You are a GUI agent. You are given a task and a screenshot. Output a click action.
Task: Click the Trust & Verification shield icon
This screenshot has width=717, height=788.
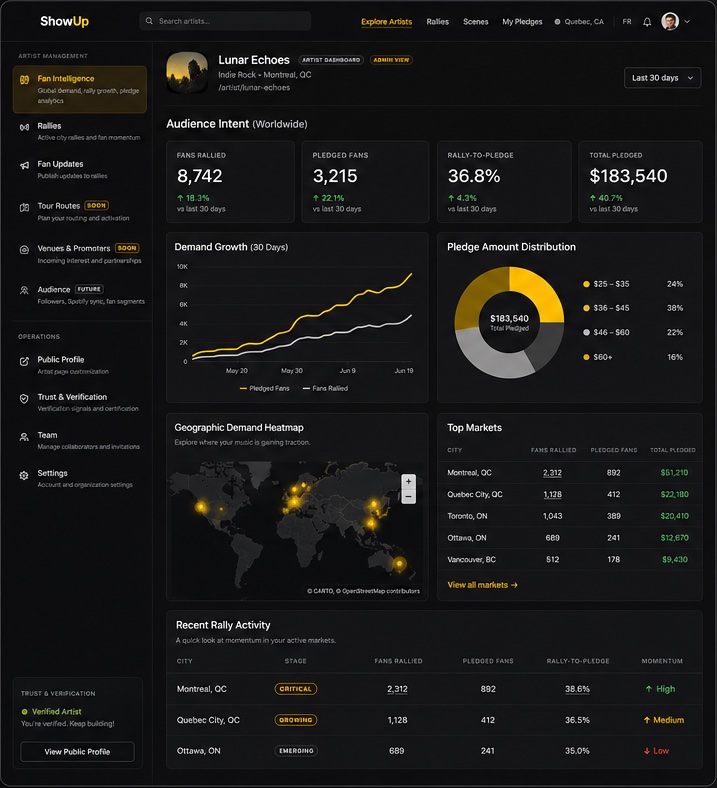[24, 399]
